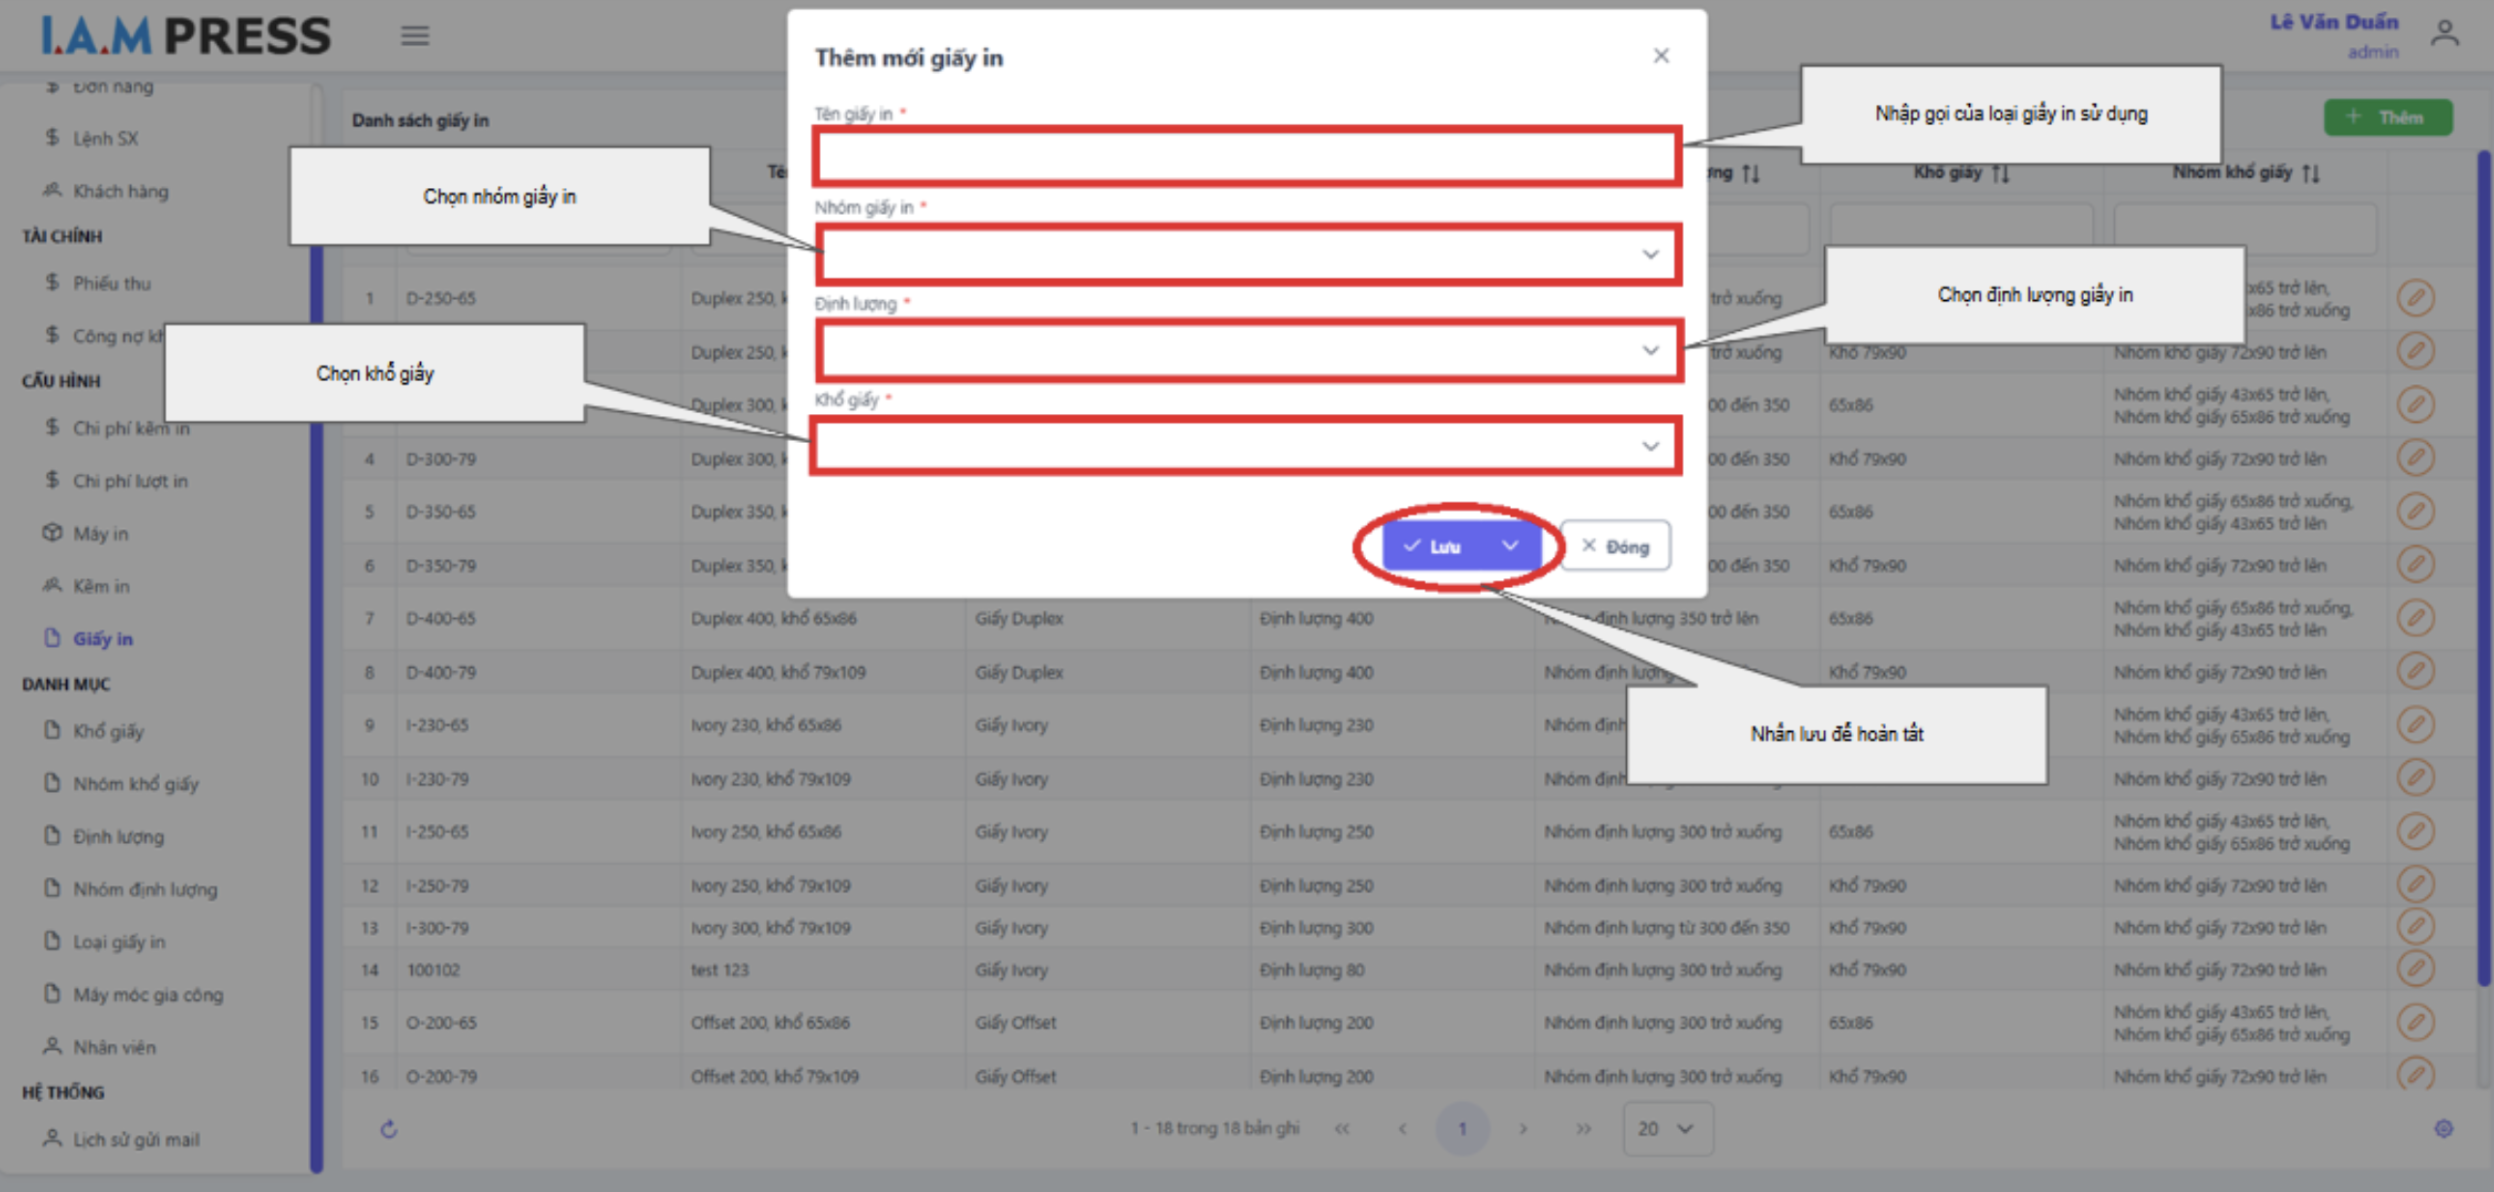Open page size 20 dropdown
Screen dimensions: 2494x1192
click(x=1666, y=1129)
